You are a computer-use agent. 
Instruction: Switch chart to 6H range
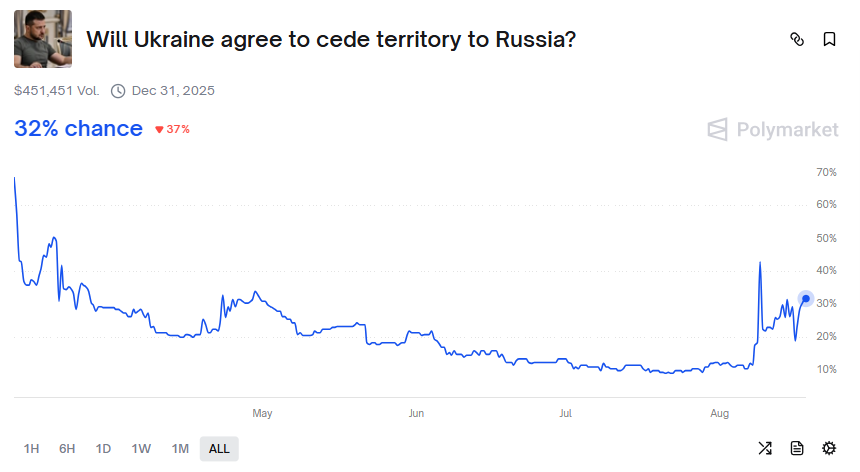67,449
